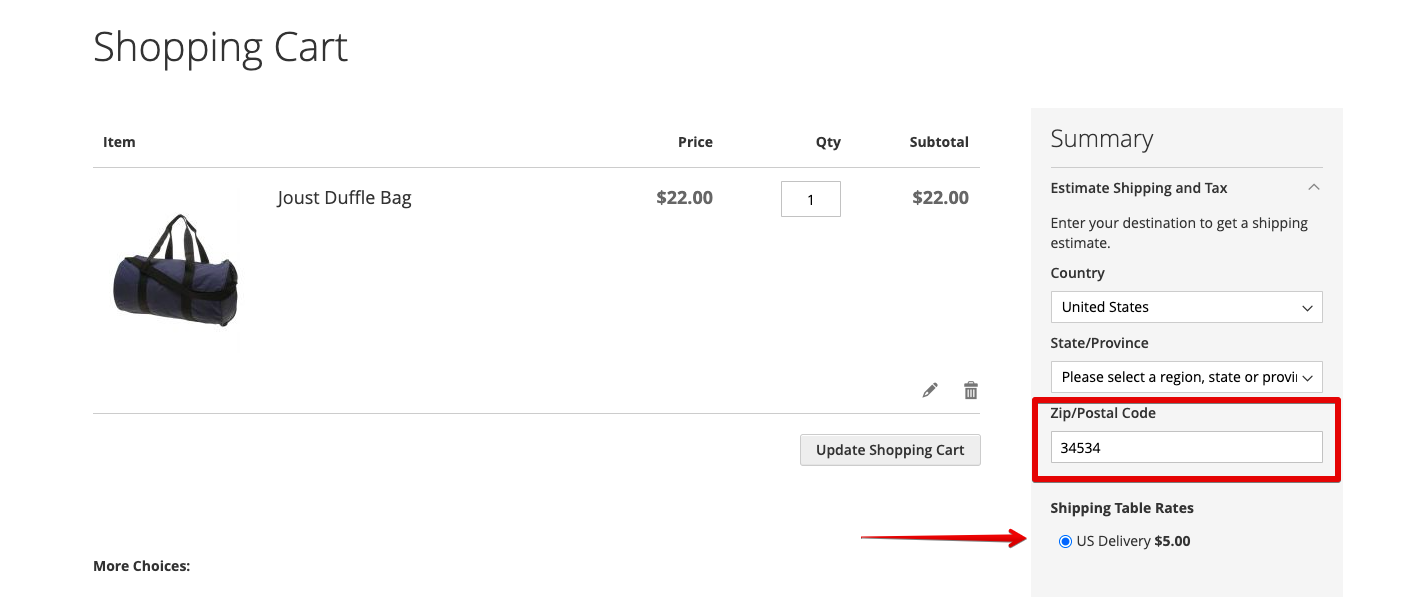Open the Country dropdown showing United States
Screen dimensions: 1404x597
[x=1186, y=307]
